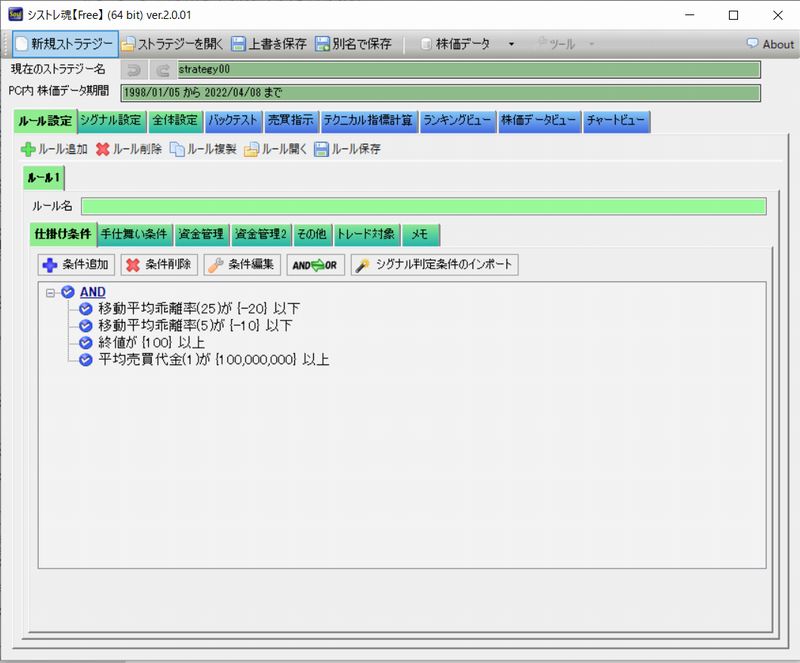Edit the condition with 条件編集
800x663 pixels.
pyautogui.click(x=242, y=265)
